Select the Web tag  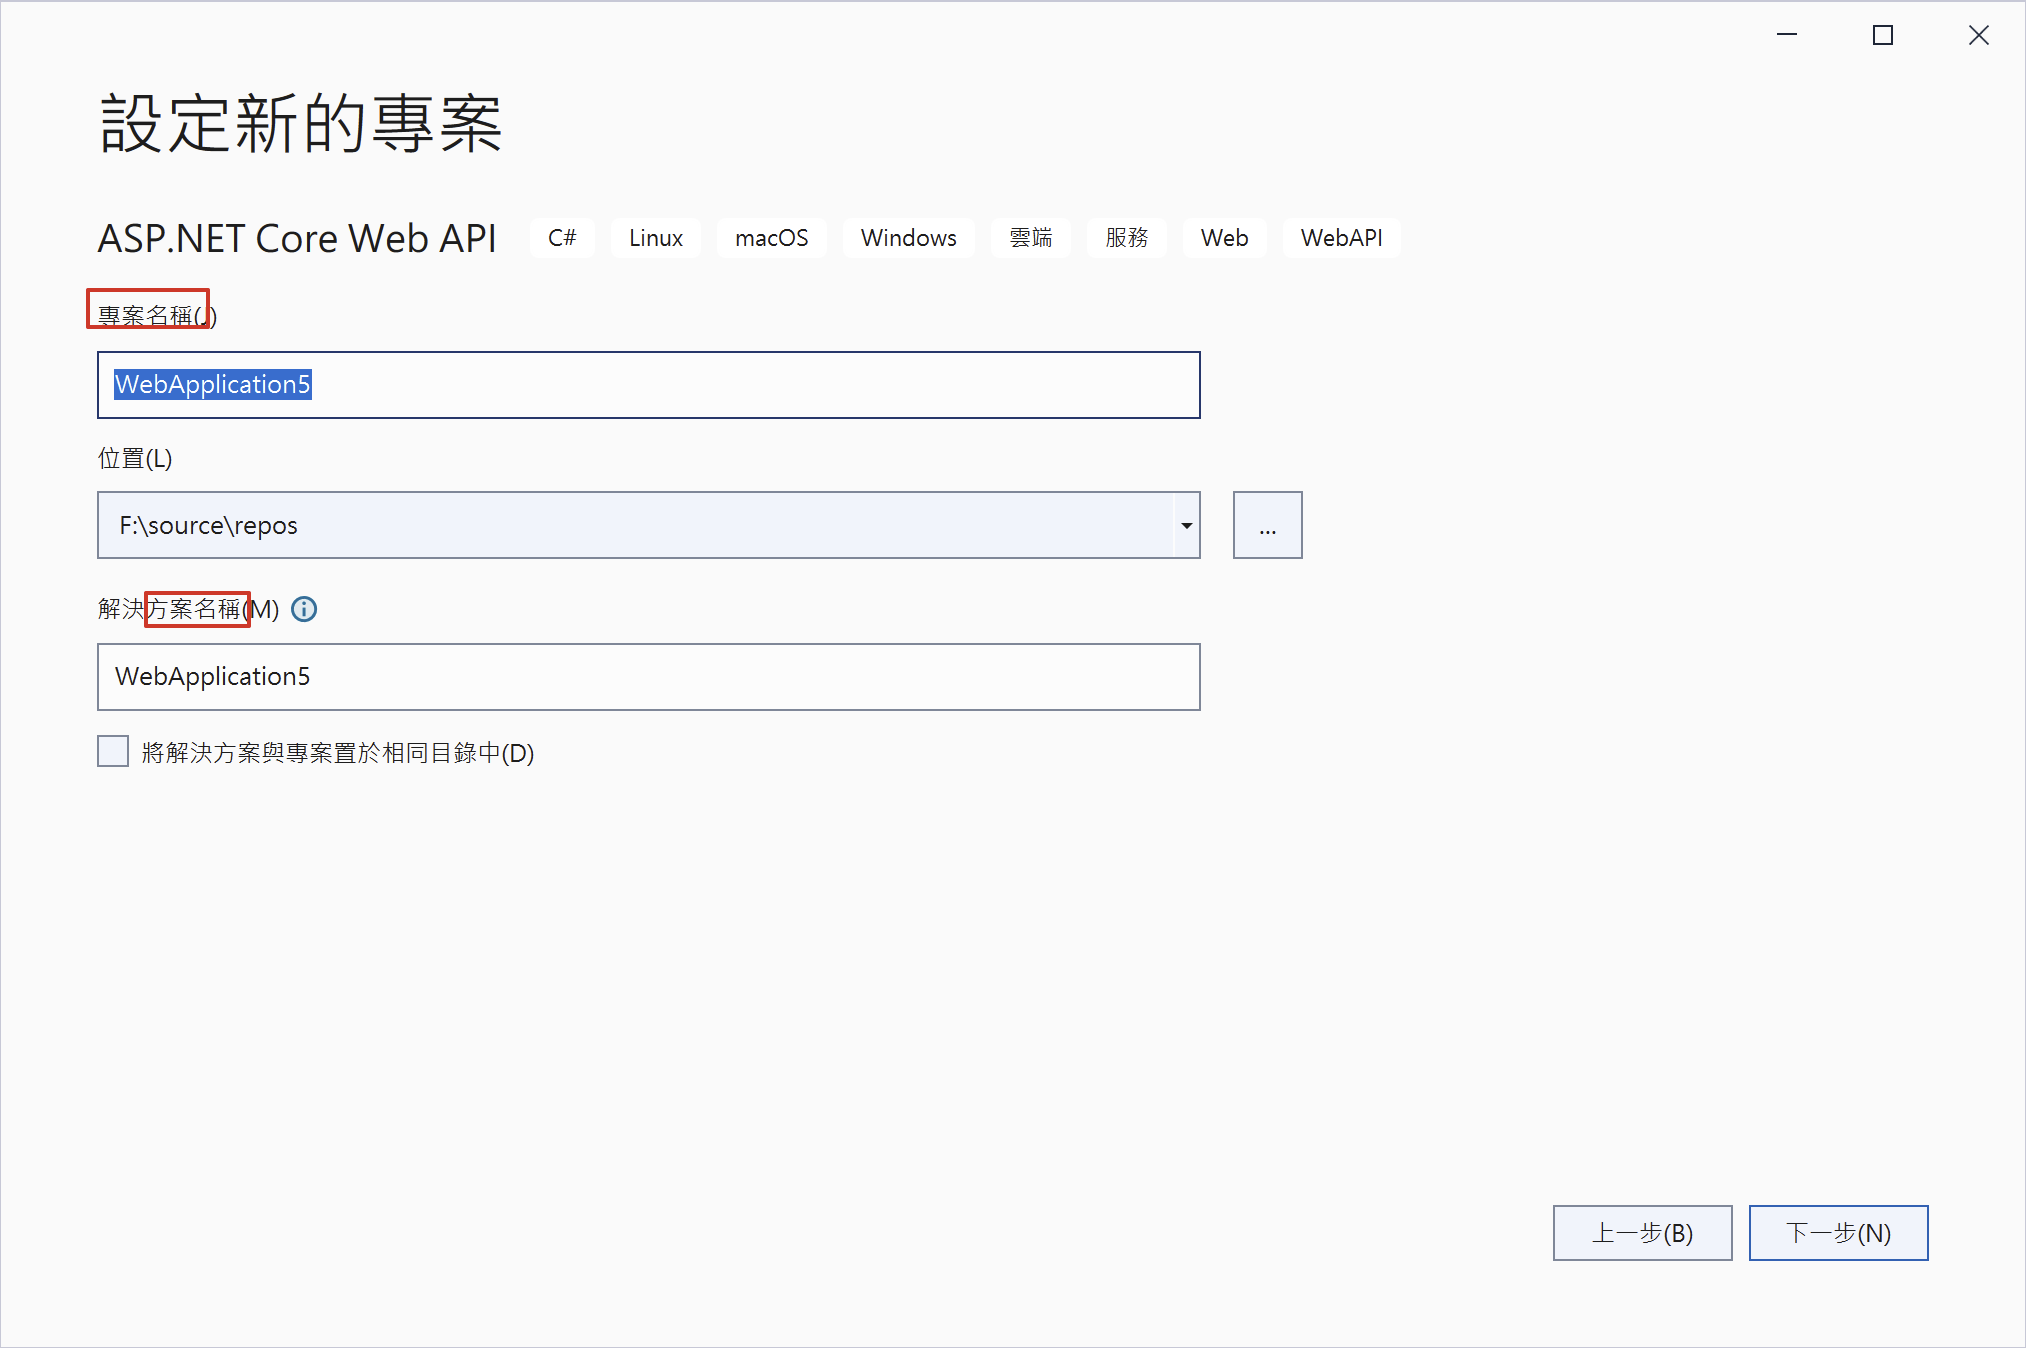point(1224,238)
